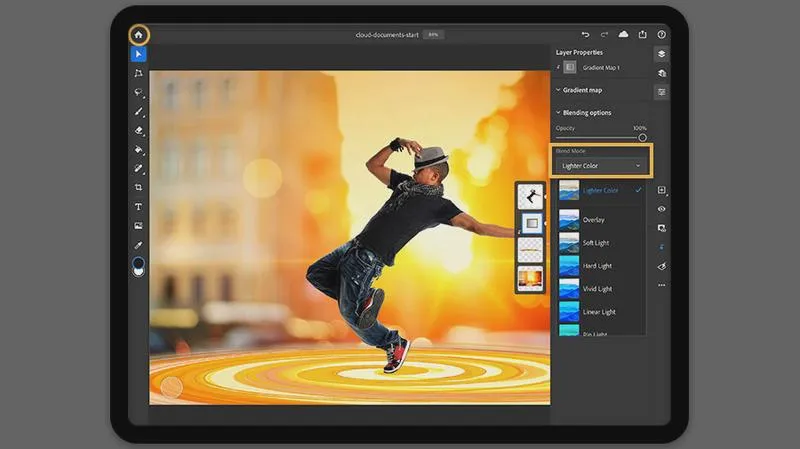Viewport: 800px width, 449px height.
Task: Select the Lasso tool
Action: [138, 92]
